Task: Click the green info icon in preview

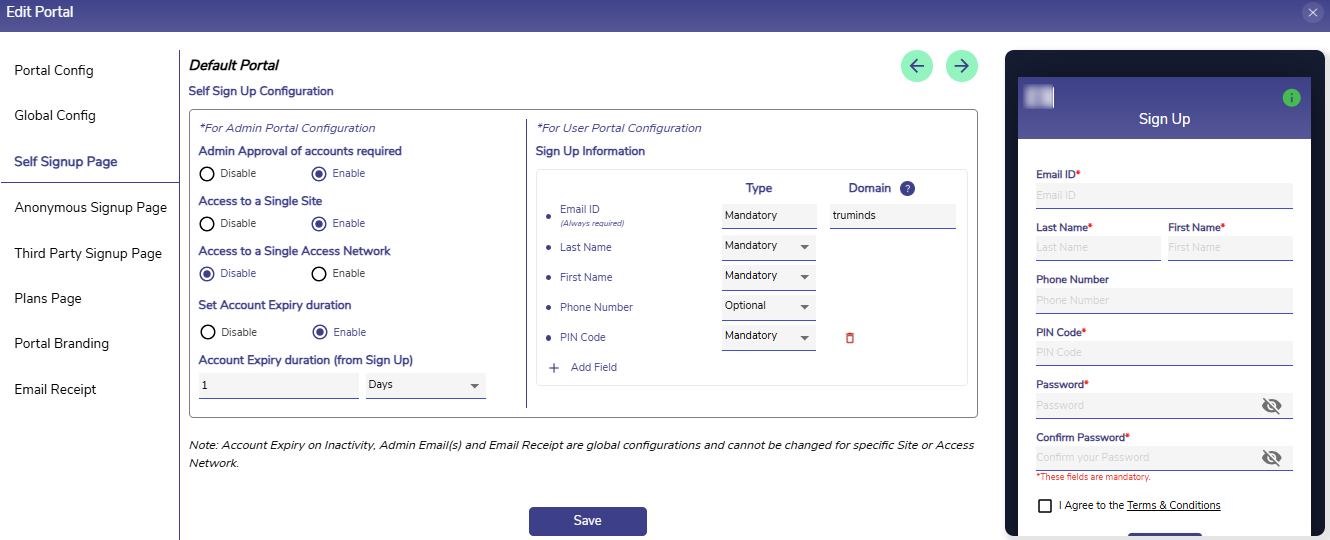Action: click(1291, 98)
